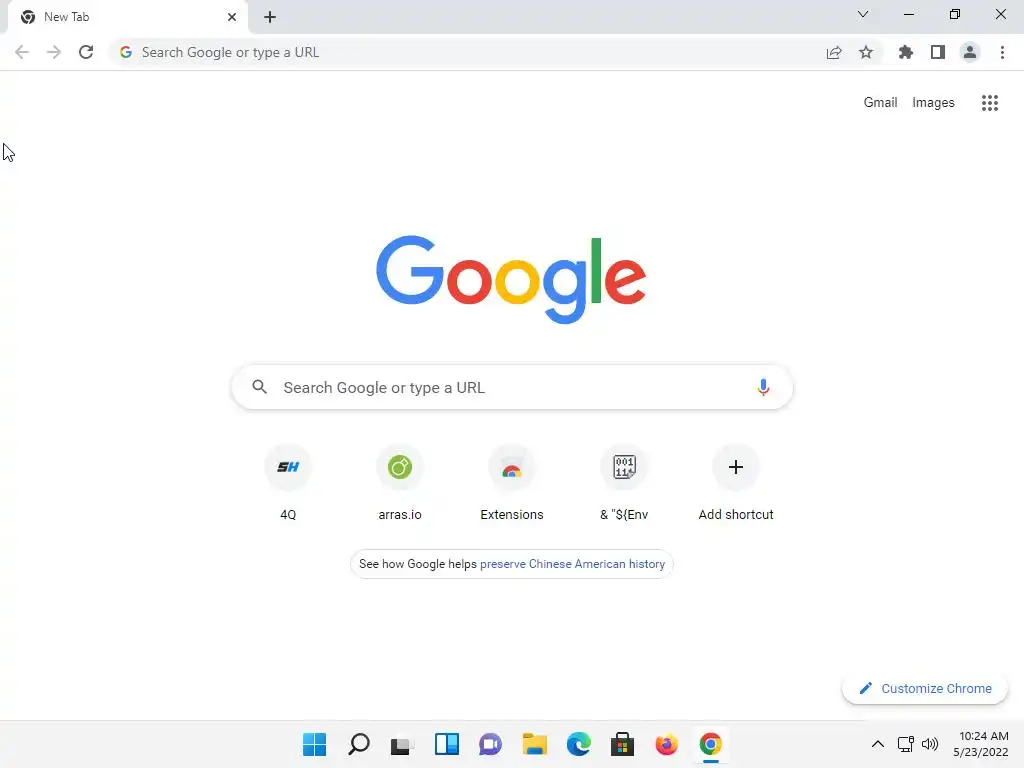Reload the current page

(x=86, y=52)
